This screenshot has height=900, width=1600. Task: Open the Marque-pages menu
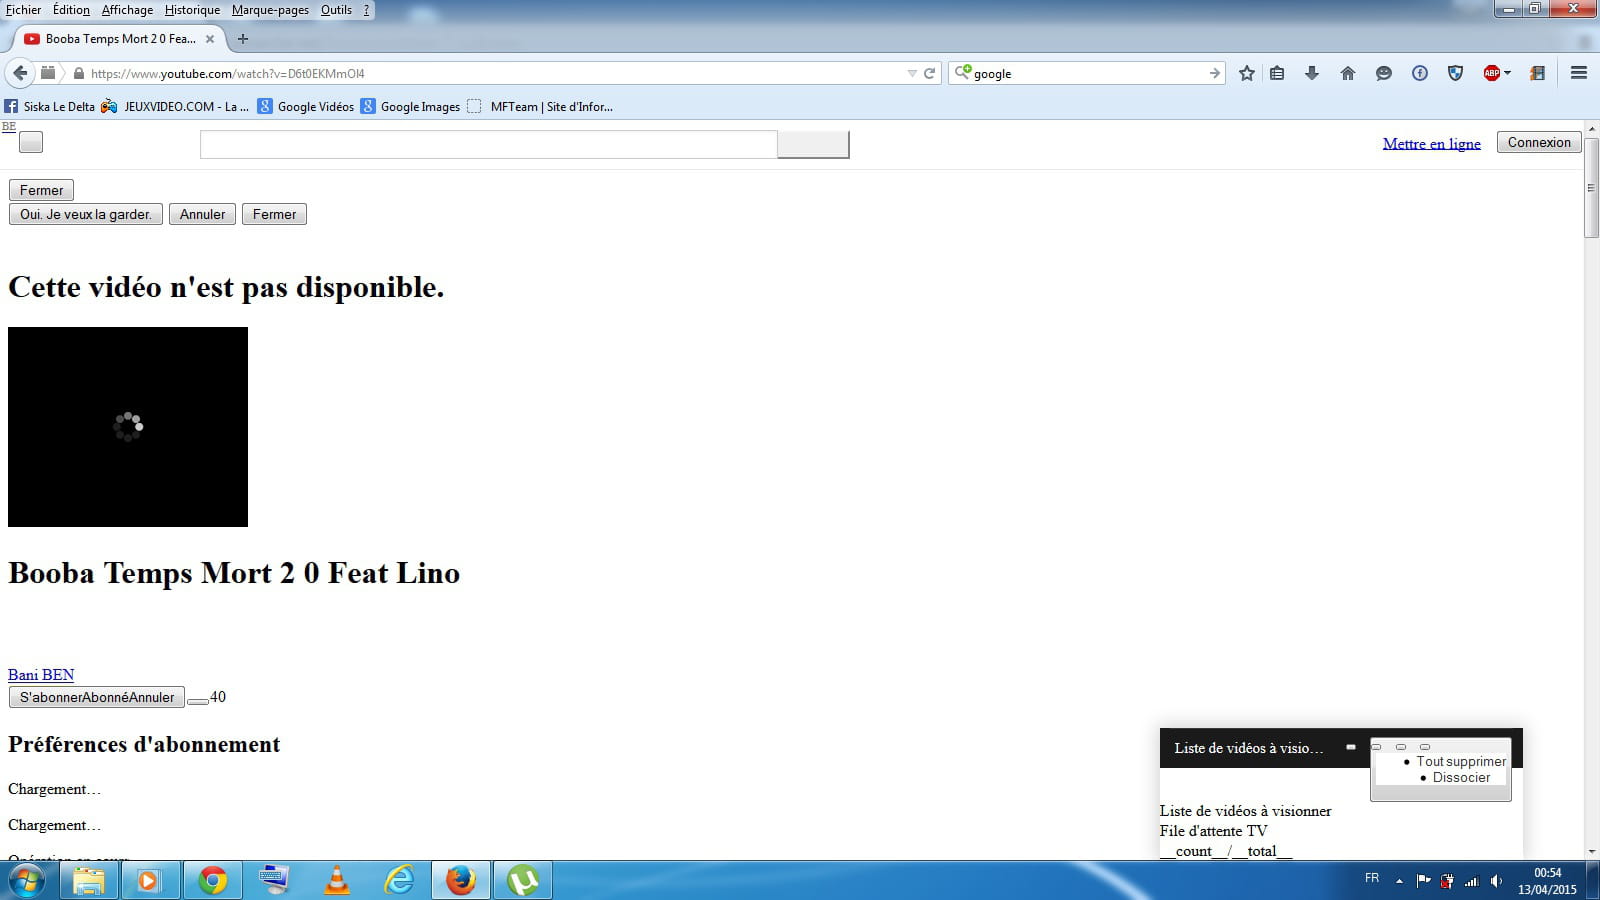[x=270, y=10]
